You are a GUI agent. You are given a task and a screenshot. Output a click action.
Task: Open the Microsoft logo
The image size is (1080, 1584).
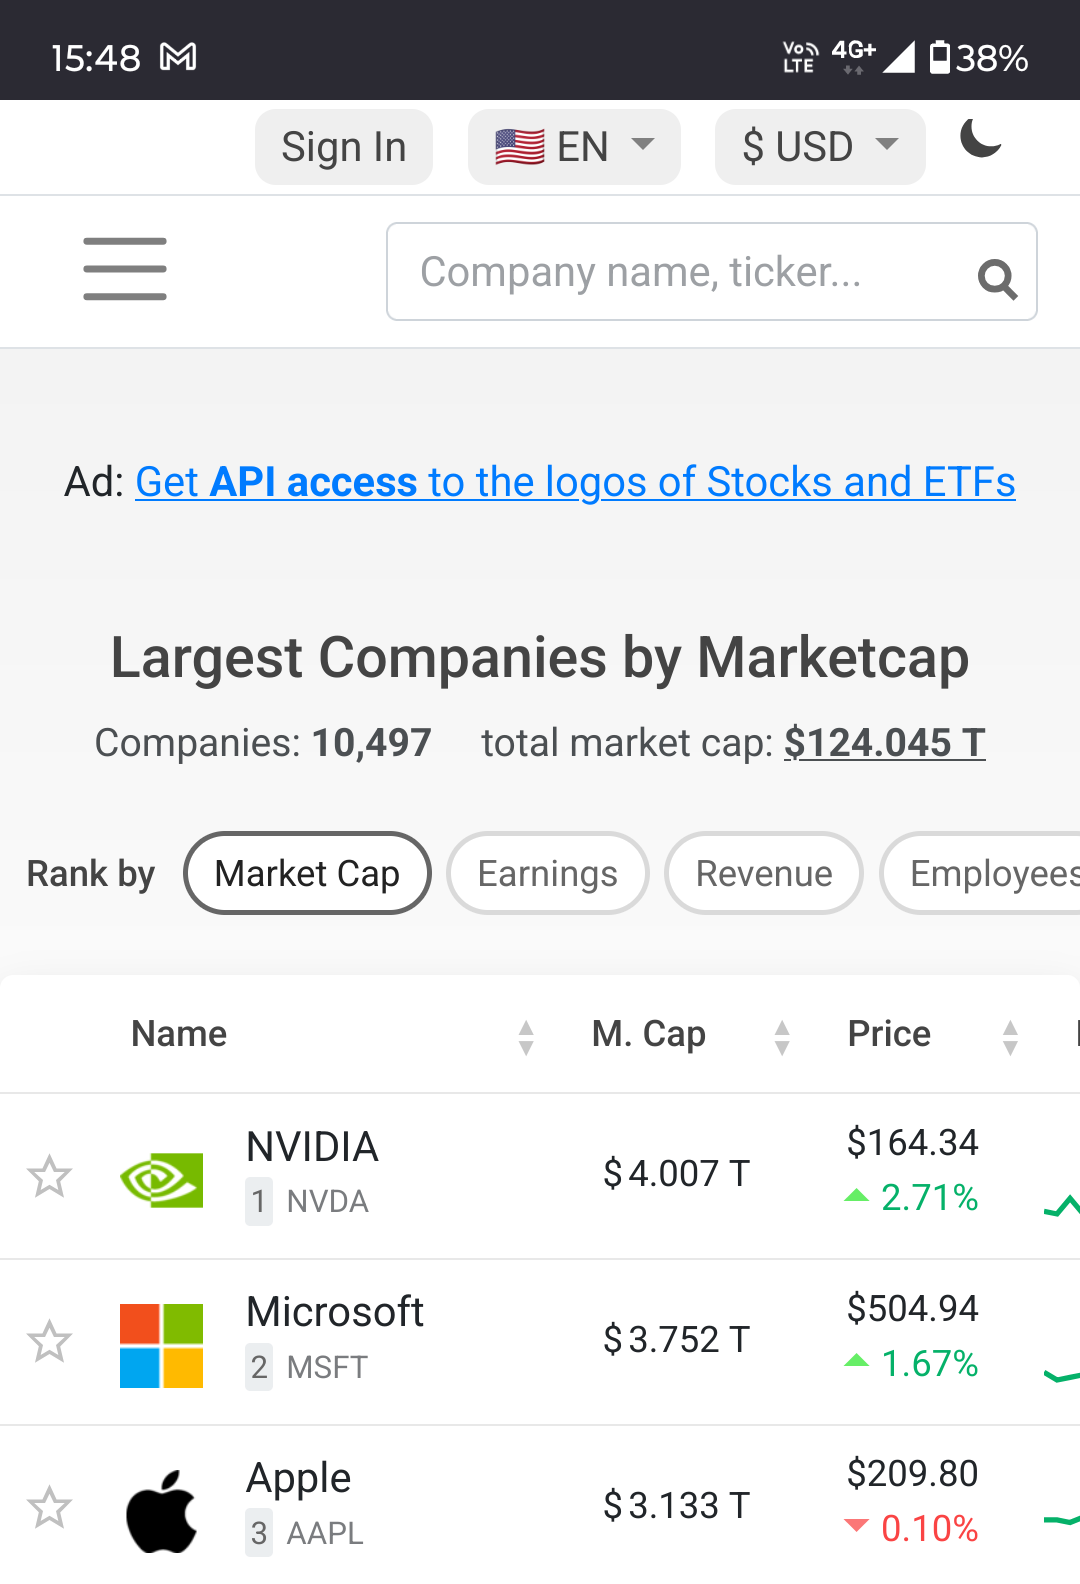161,1345
